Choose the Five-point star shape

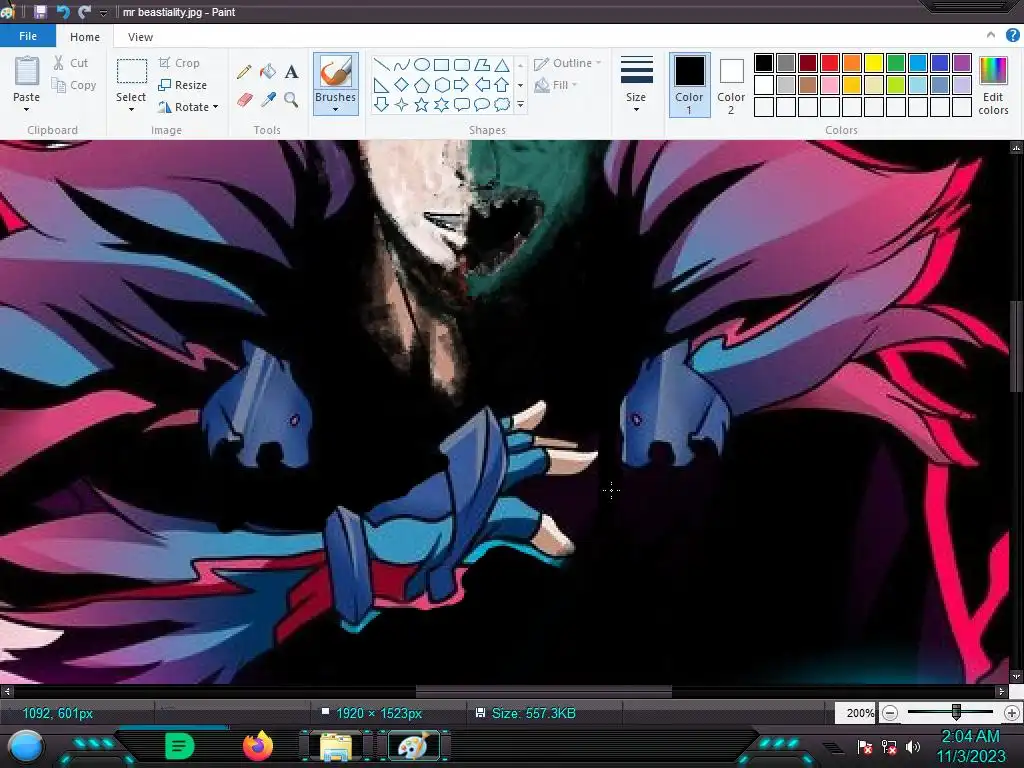coord(422,104)
